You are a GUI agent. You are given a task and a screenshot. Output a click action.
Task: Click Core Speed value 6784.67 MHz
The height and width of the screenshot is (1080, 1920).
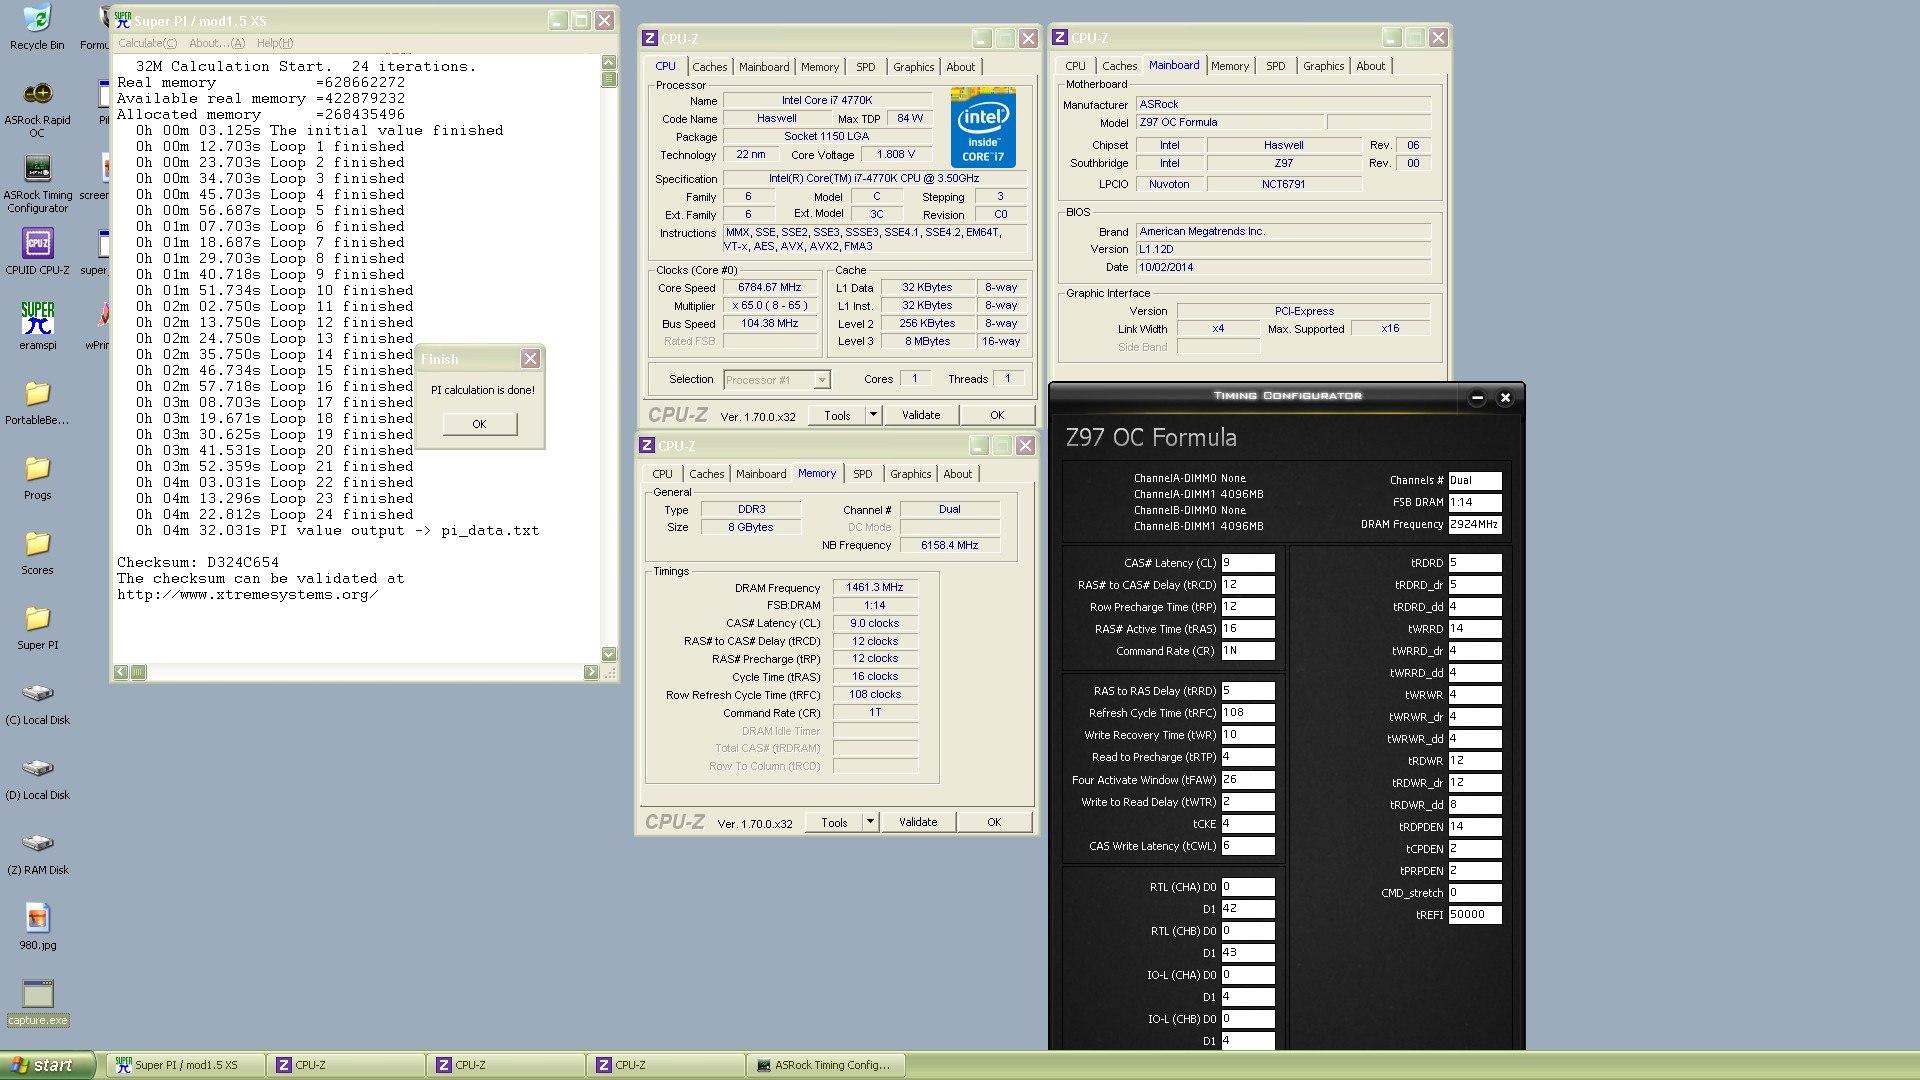pos(770,288)
